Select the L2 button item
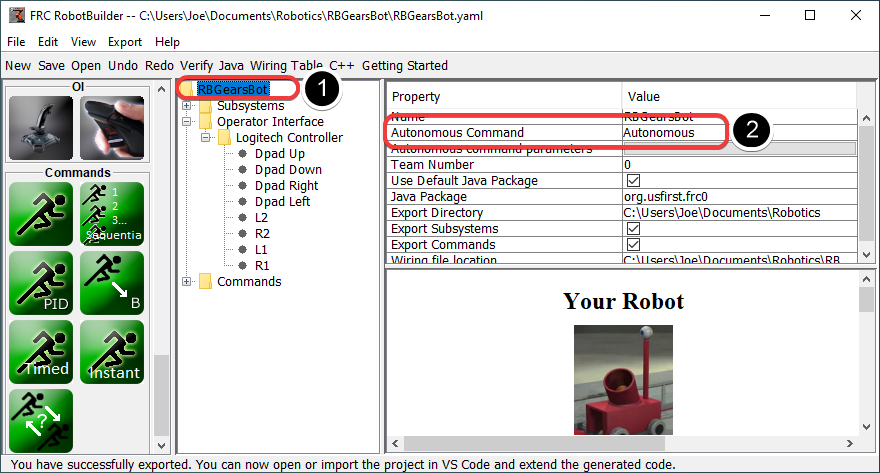Image resolution: width=880 pixels, height=473 pixels. [261, 218]
